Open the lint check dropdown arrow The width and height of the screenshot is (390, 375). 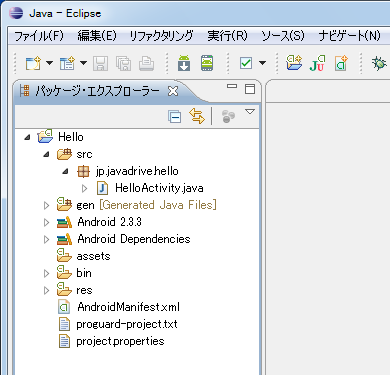coord(263,63)
